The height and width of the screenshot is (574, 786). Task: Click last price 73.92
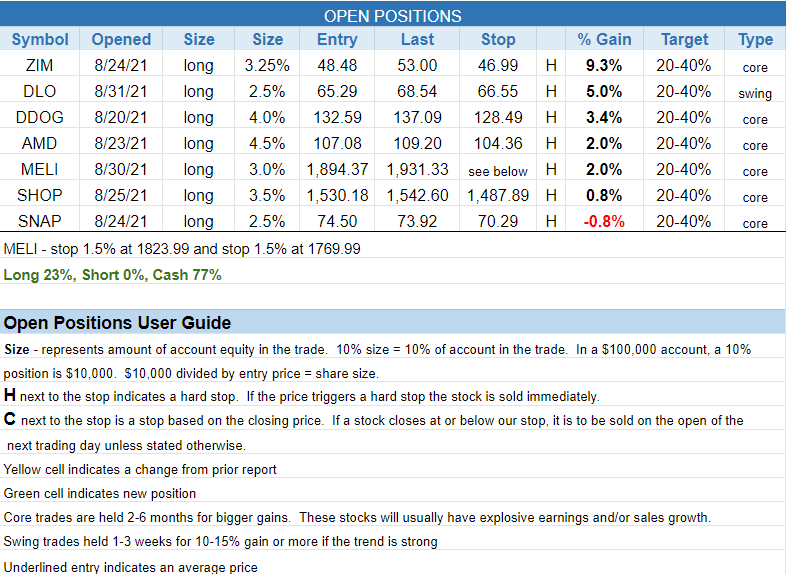click(417, 221)
